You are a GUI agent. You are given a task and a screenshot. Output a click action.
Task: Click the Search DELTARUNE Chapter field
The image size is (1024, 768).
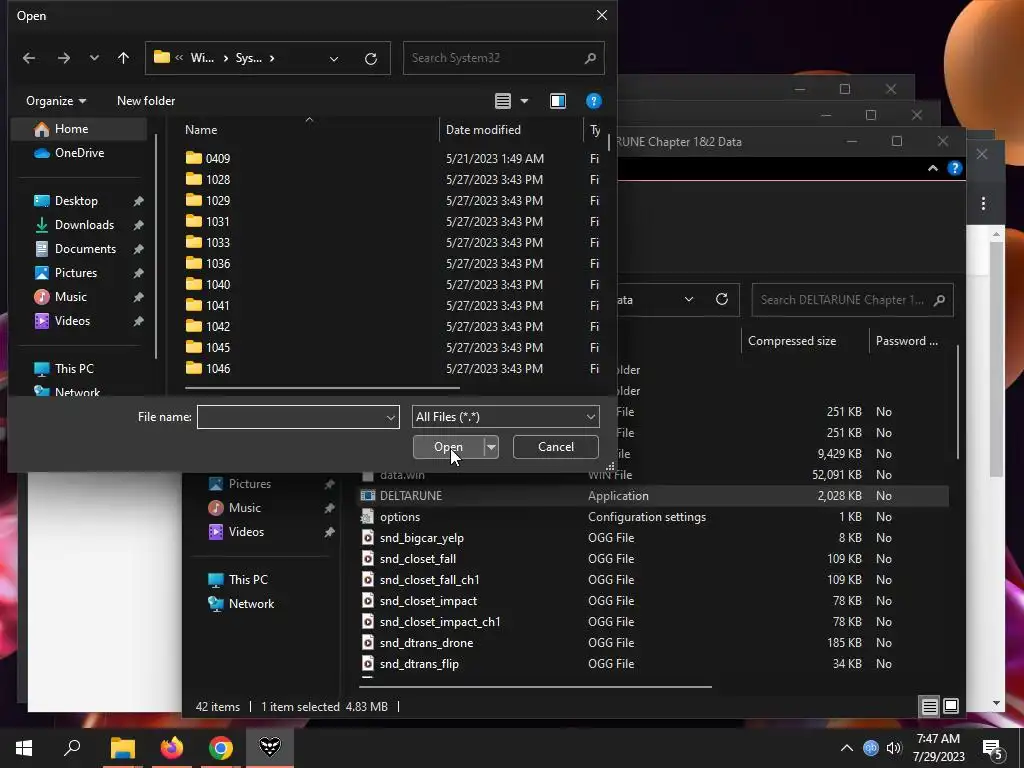(x=852, y=300)
